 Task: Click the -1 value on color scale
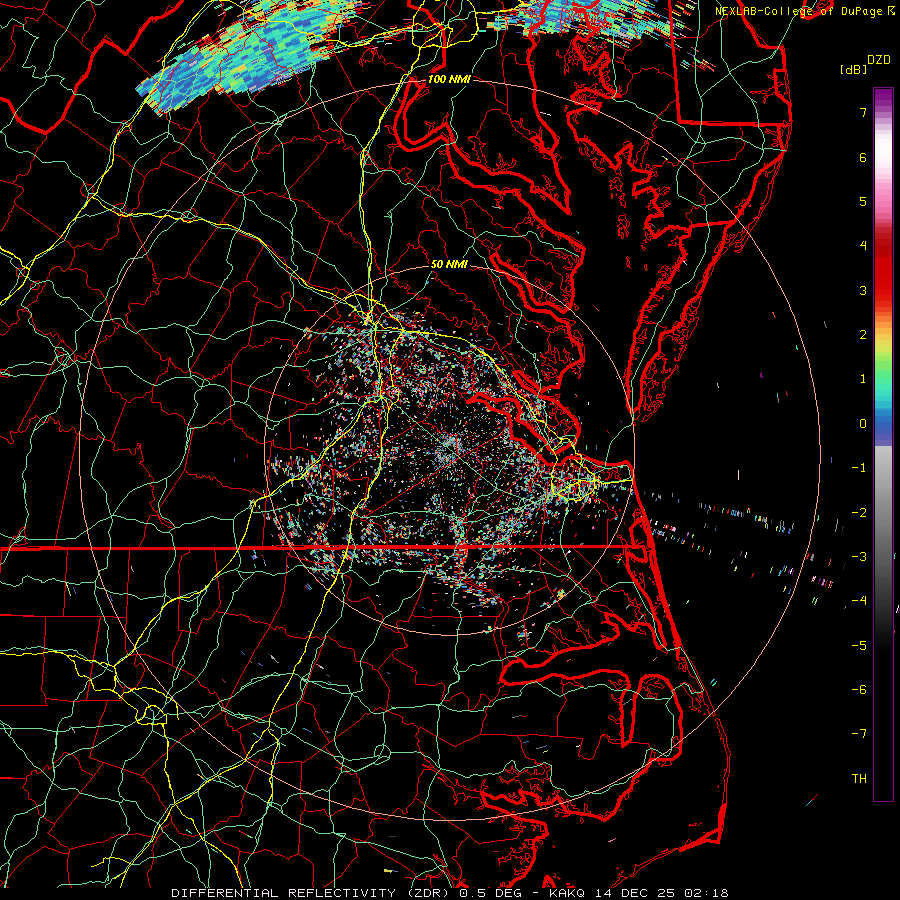[859, 468]
